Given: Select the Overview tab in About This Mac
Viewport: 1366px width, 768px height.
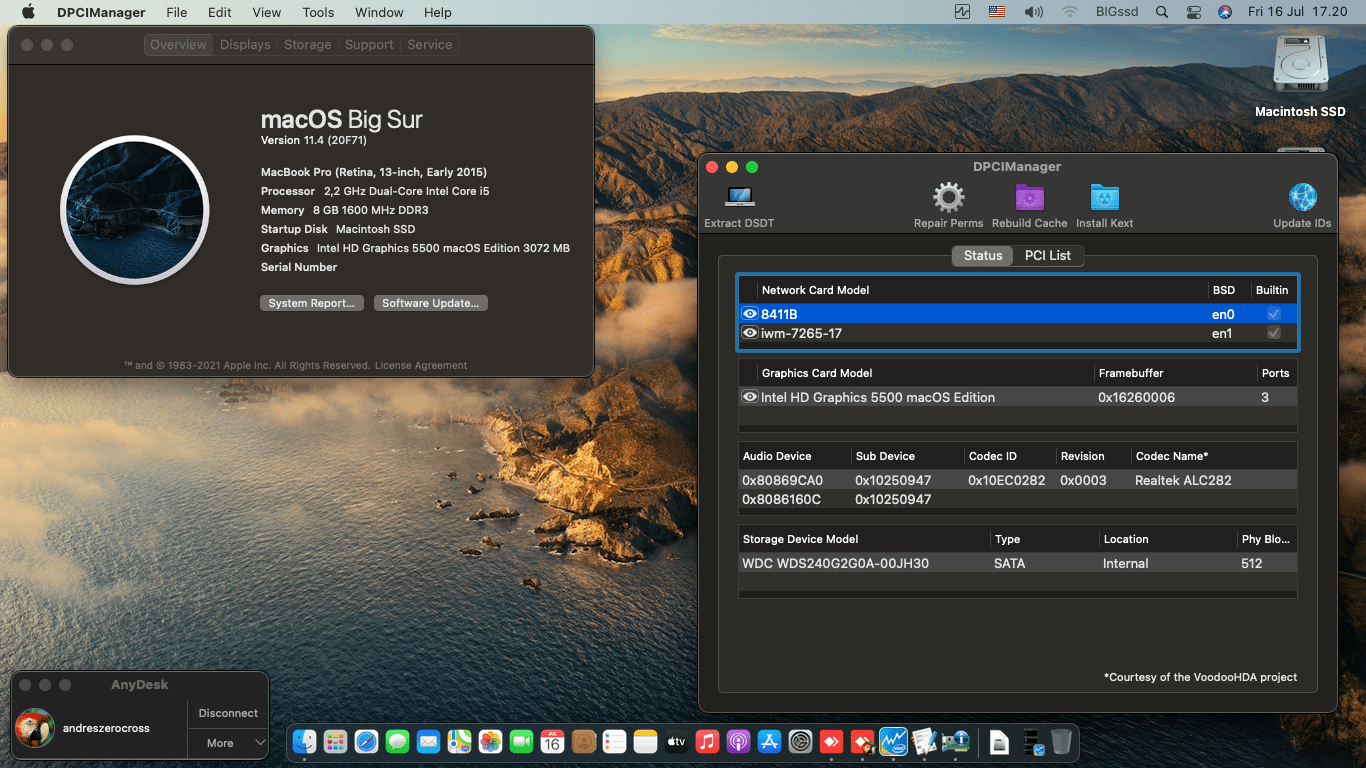Looking at the screenshot, I should pyautogui.click(x=178, y=44).
